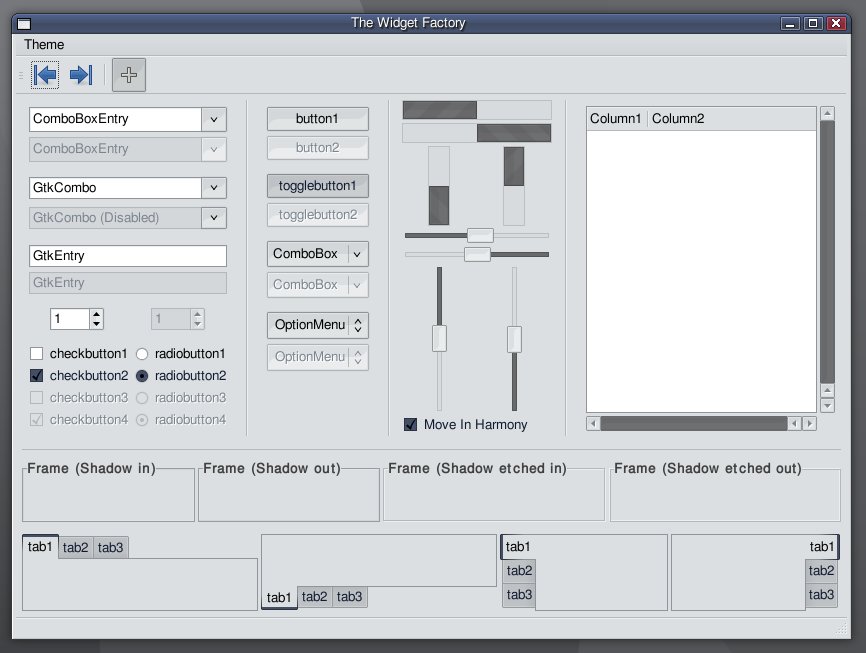Click the upper horizontal slider handle
This screenshot has height=653, width=866.
point(480,235)
